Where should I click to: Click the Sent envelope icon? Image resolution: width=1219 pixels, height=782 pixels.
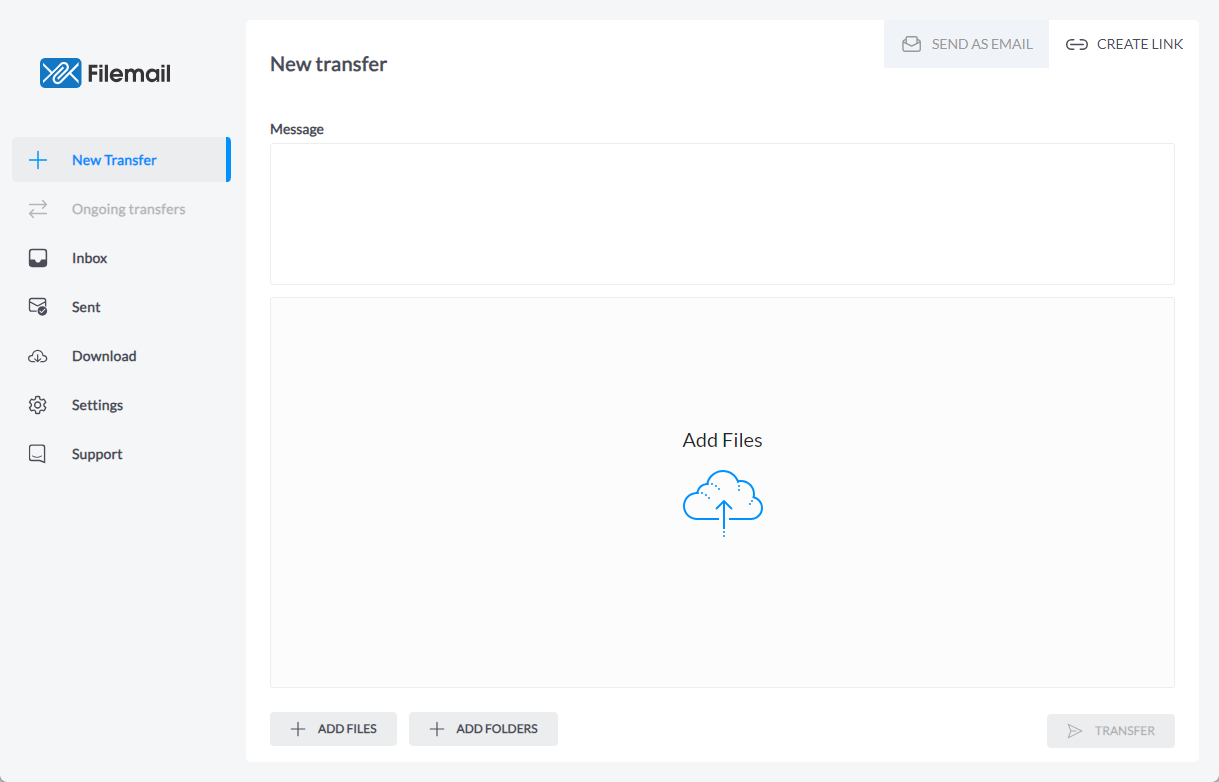(x=38, y=307)
